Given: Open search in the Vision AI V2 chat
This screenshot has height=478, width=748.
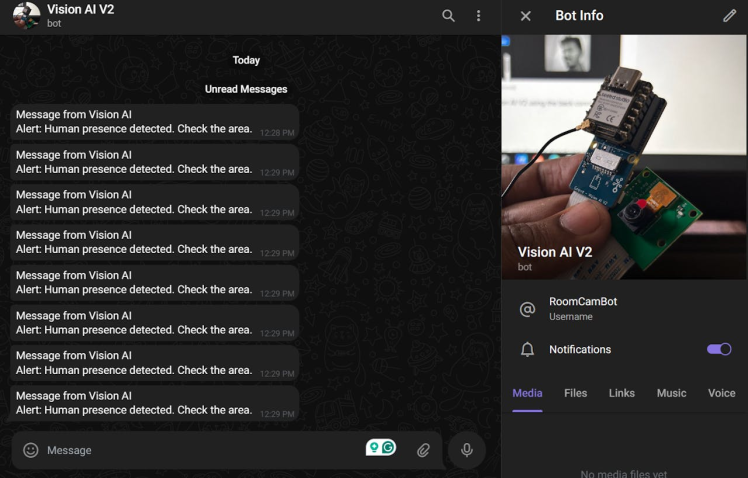Looking at the screenshot, I should 448,16.
